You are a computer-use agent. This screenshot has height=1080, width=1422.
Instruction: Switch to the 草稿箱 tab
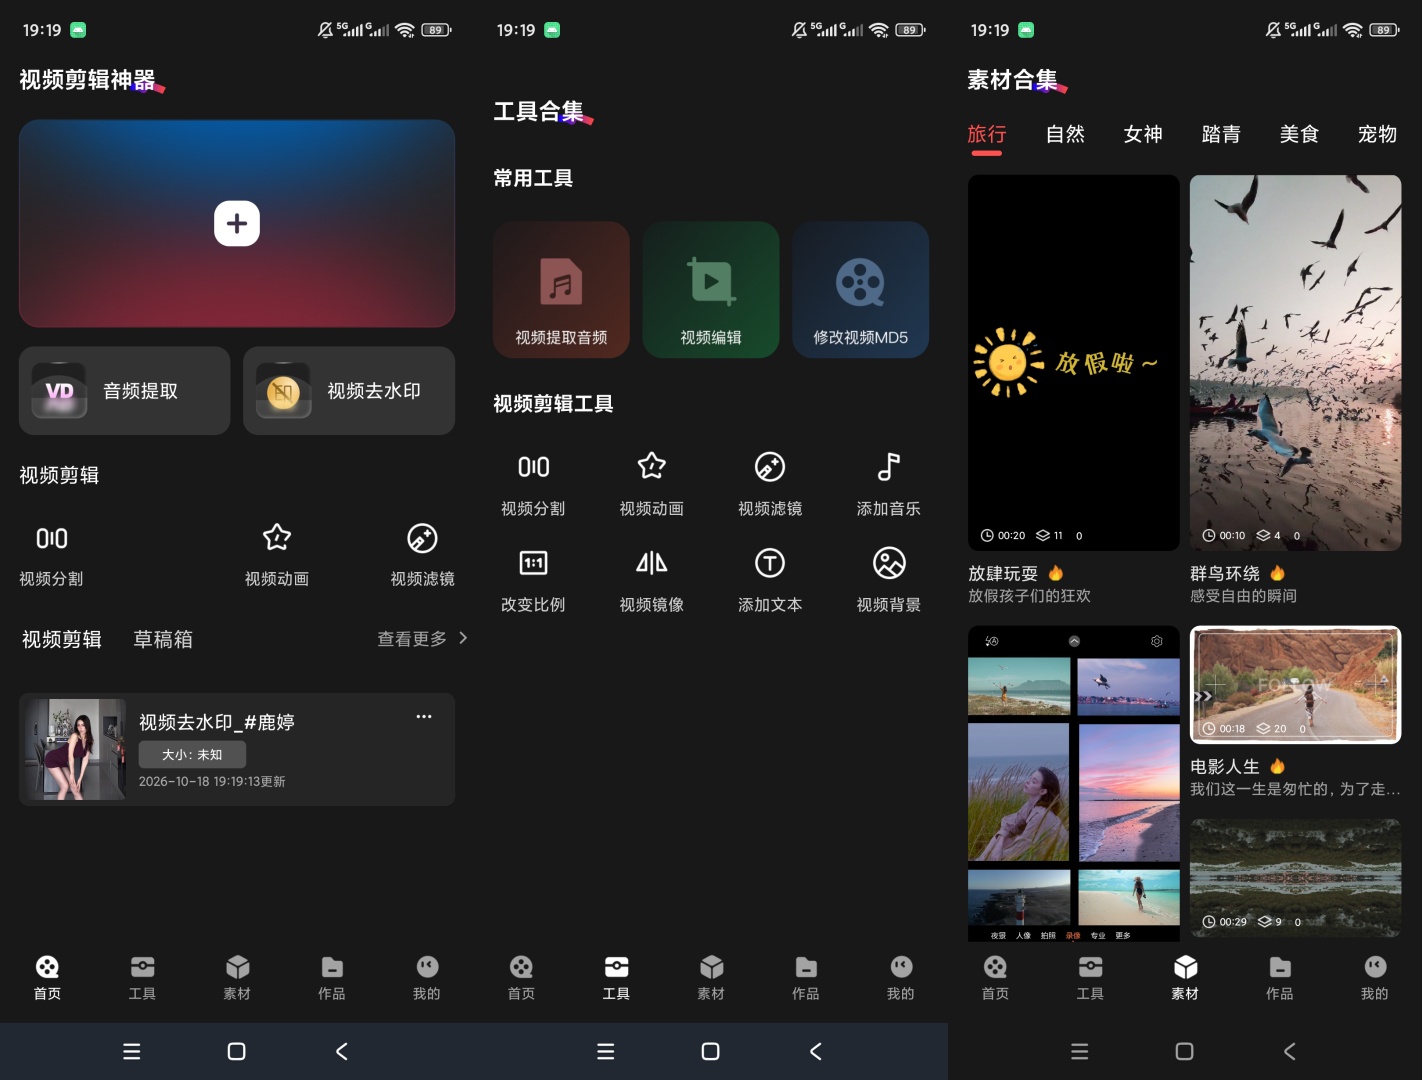pos(163,639)
